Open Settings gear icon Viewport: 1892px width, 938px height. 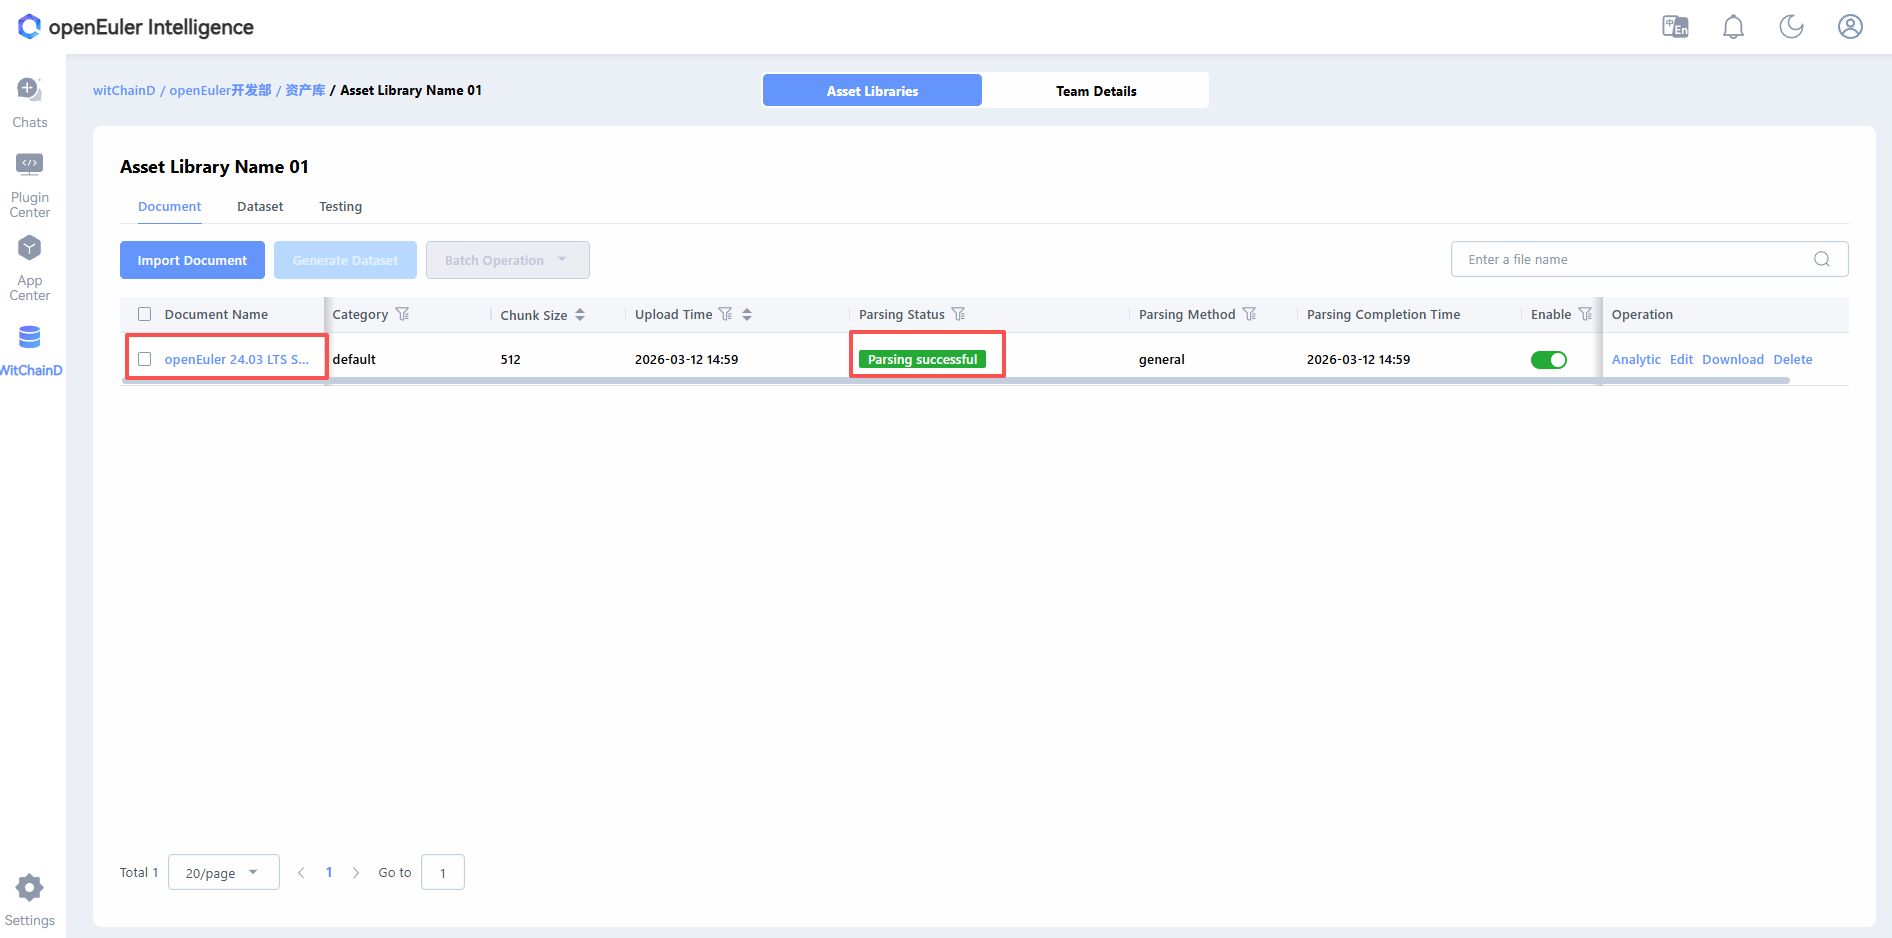(x=29, y=887)
